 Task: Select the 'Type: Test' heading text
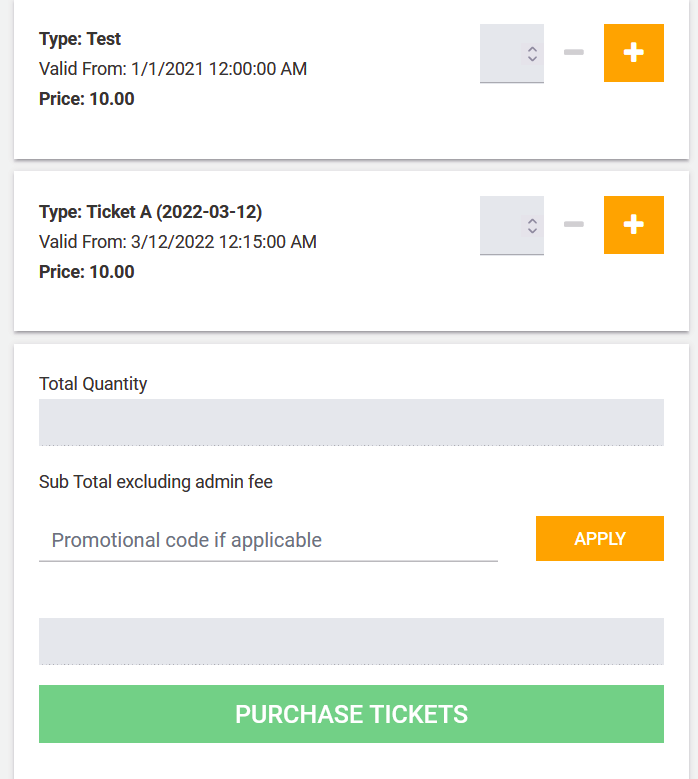tap(80, 39)
